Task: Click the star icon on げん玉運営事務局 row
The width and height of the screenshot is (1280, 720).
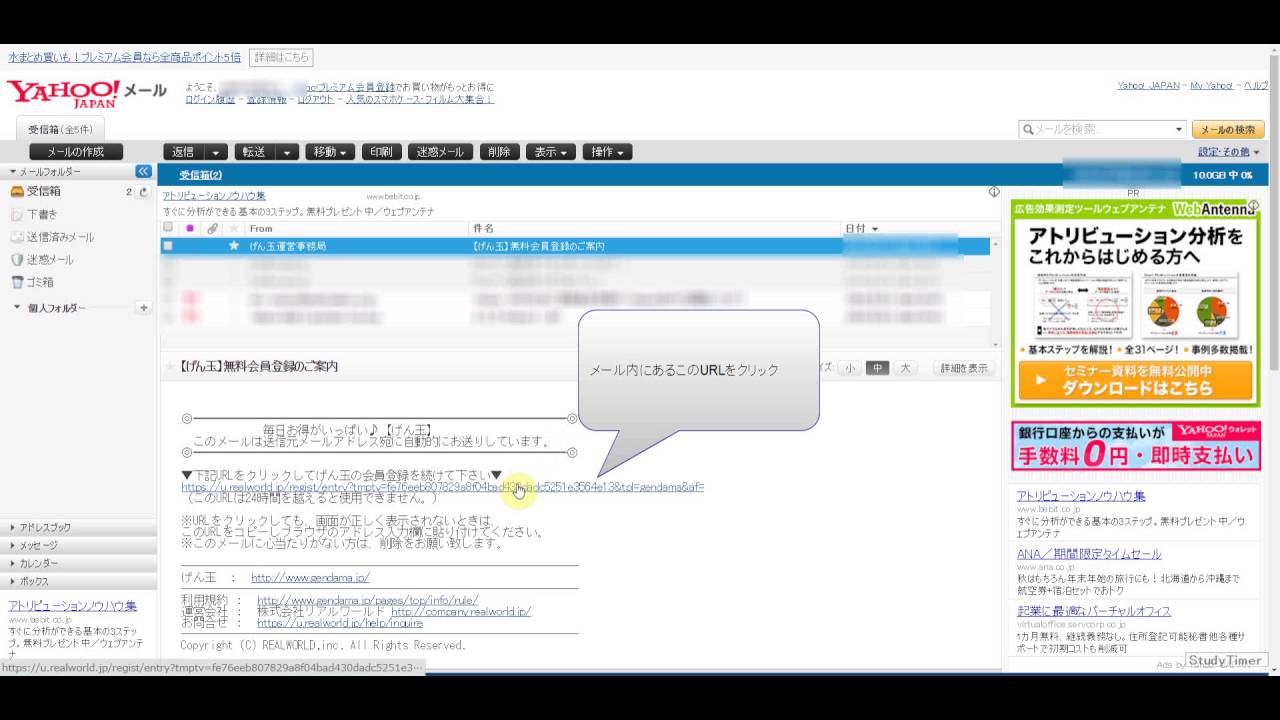Action: click(x=233, y=246)
